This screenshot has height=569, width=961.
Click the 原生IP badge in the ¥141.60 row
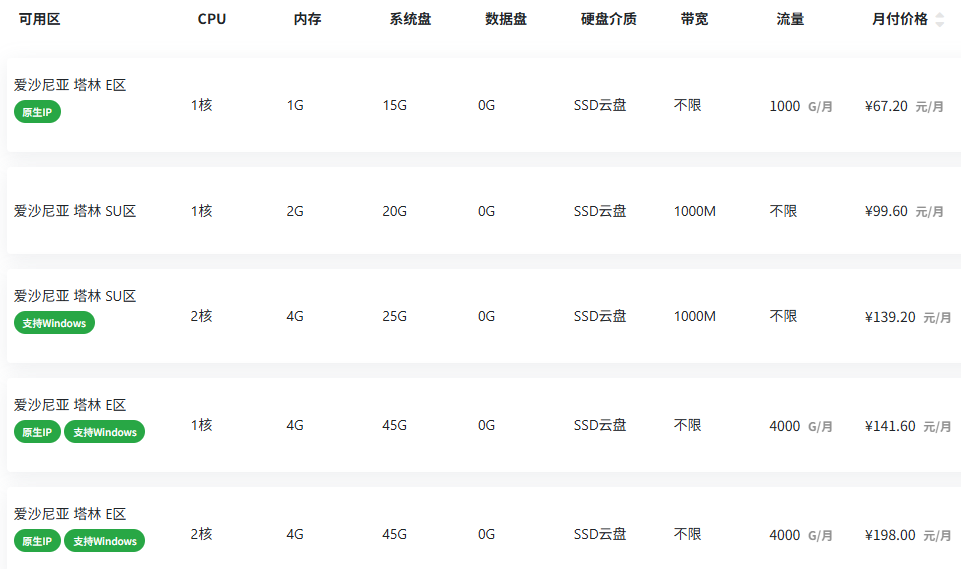click(37, 432)
